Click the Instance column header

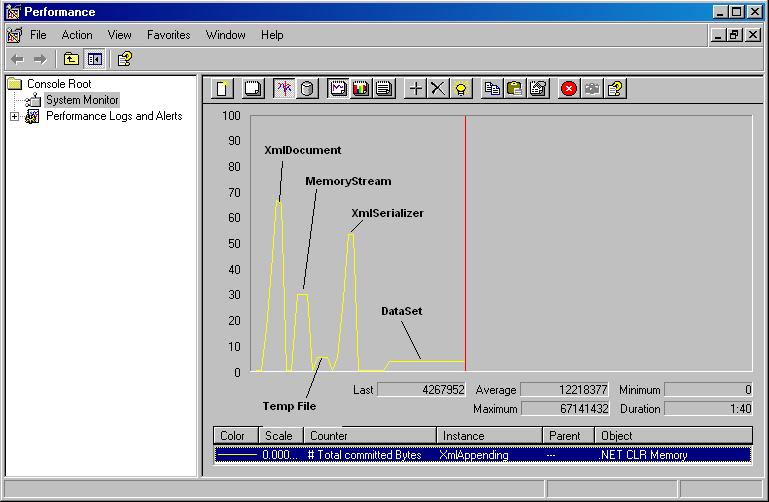coord(489,435)
